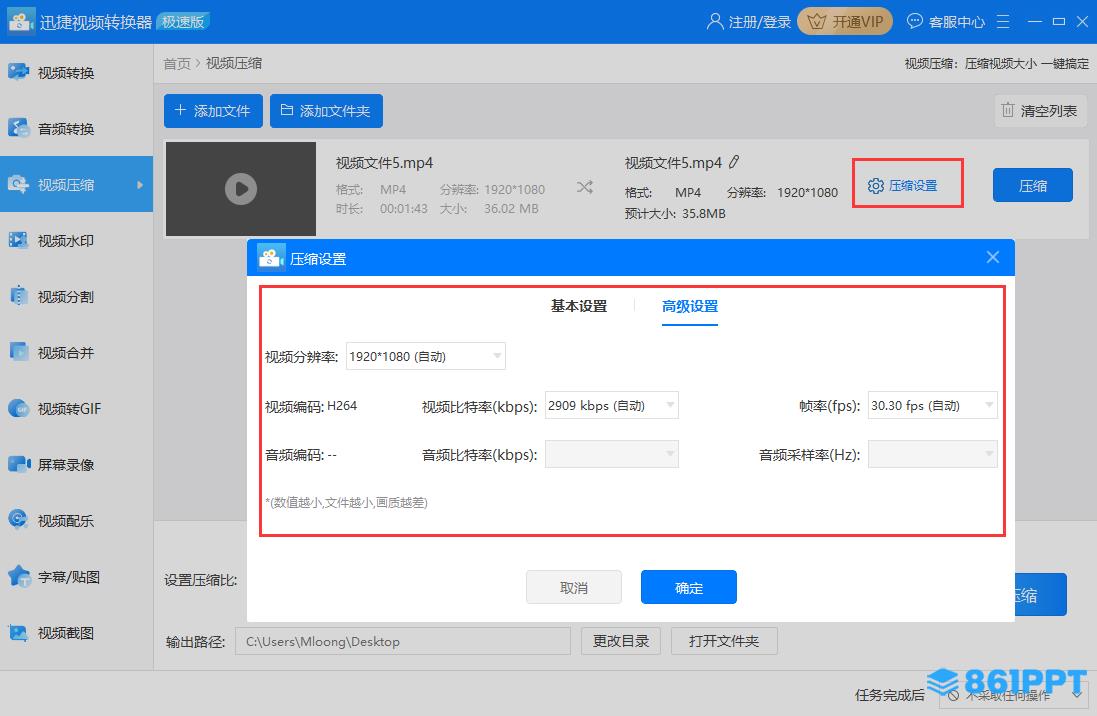The width and height of the screenshot is (1097, 716).
Task: Go to 首页 in the breadcrumb
Action: pyautogui.click(x=176, y=64)
